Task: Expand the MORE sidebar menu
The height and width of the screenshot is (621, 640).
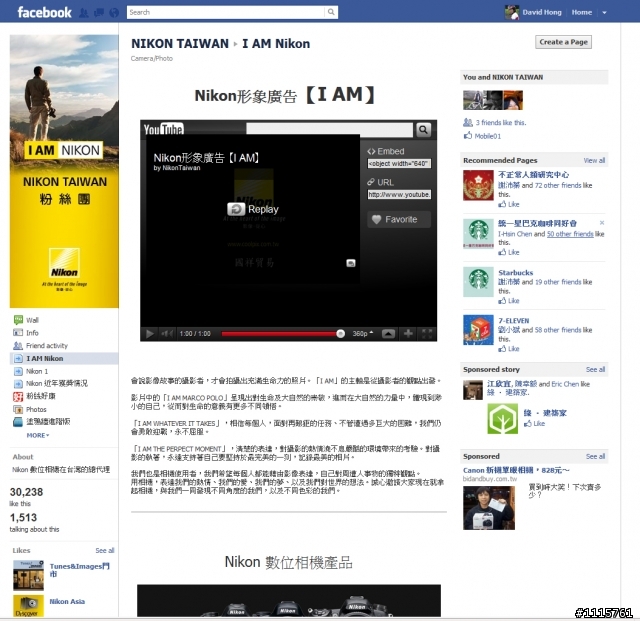Action: (x=38, y=435)
